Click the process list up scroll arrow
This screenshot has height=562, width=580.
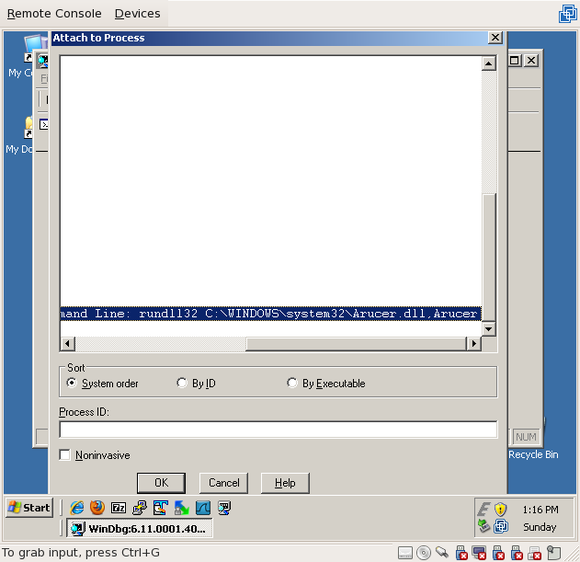click(x=489, y=64)
